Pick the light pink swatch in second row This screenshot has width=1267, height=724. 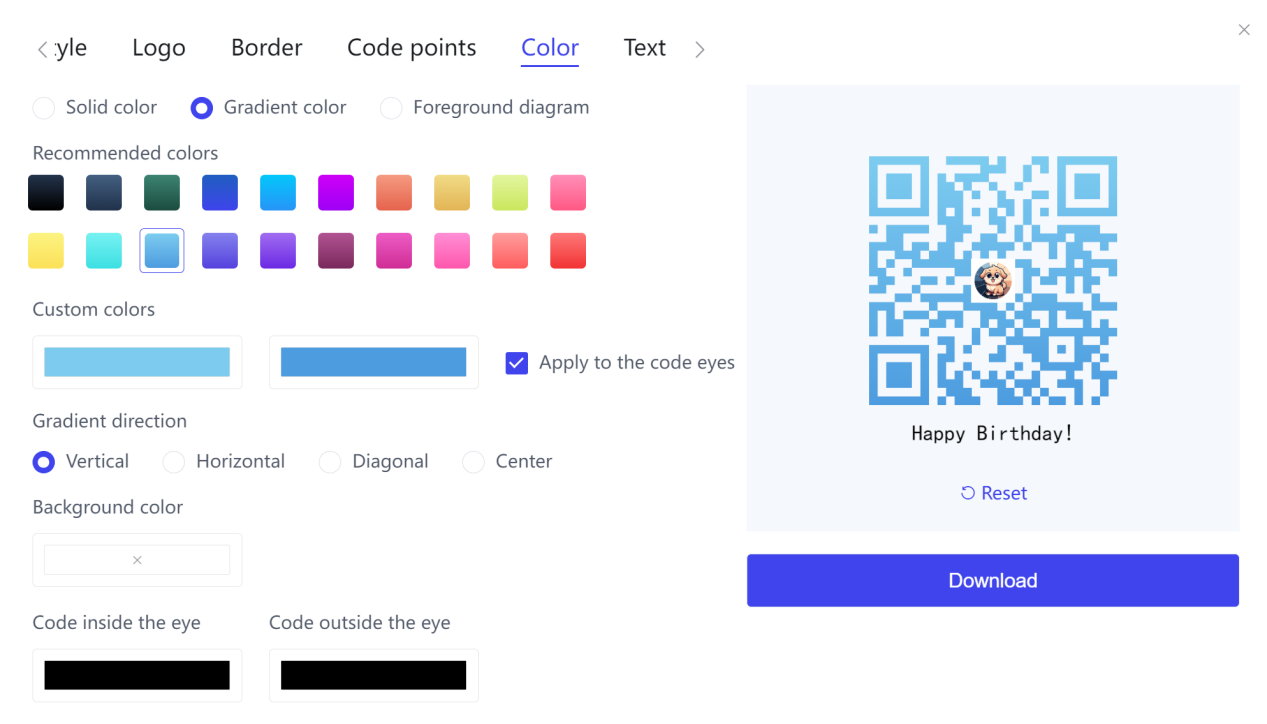[452, 250]
